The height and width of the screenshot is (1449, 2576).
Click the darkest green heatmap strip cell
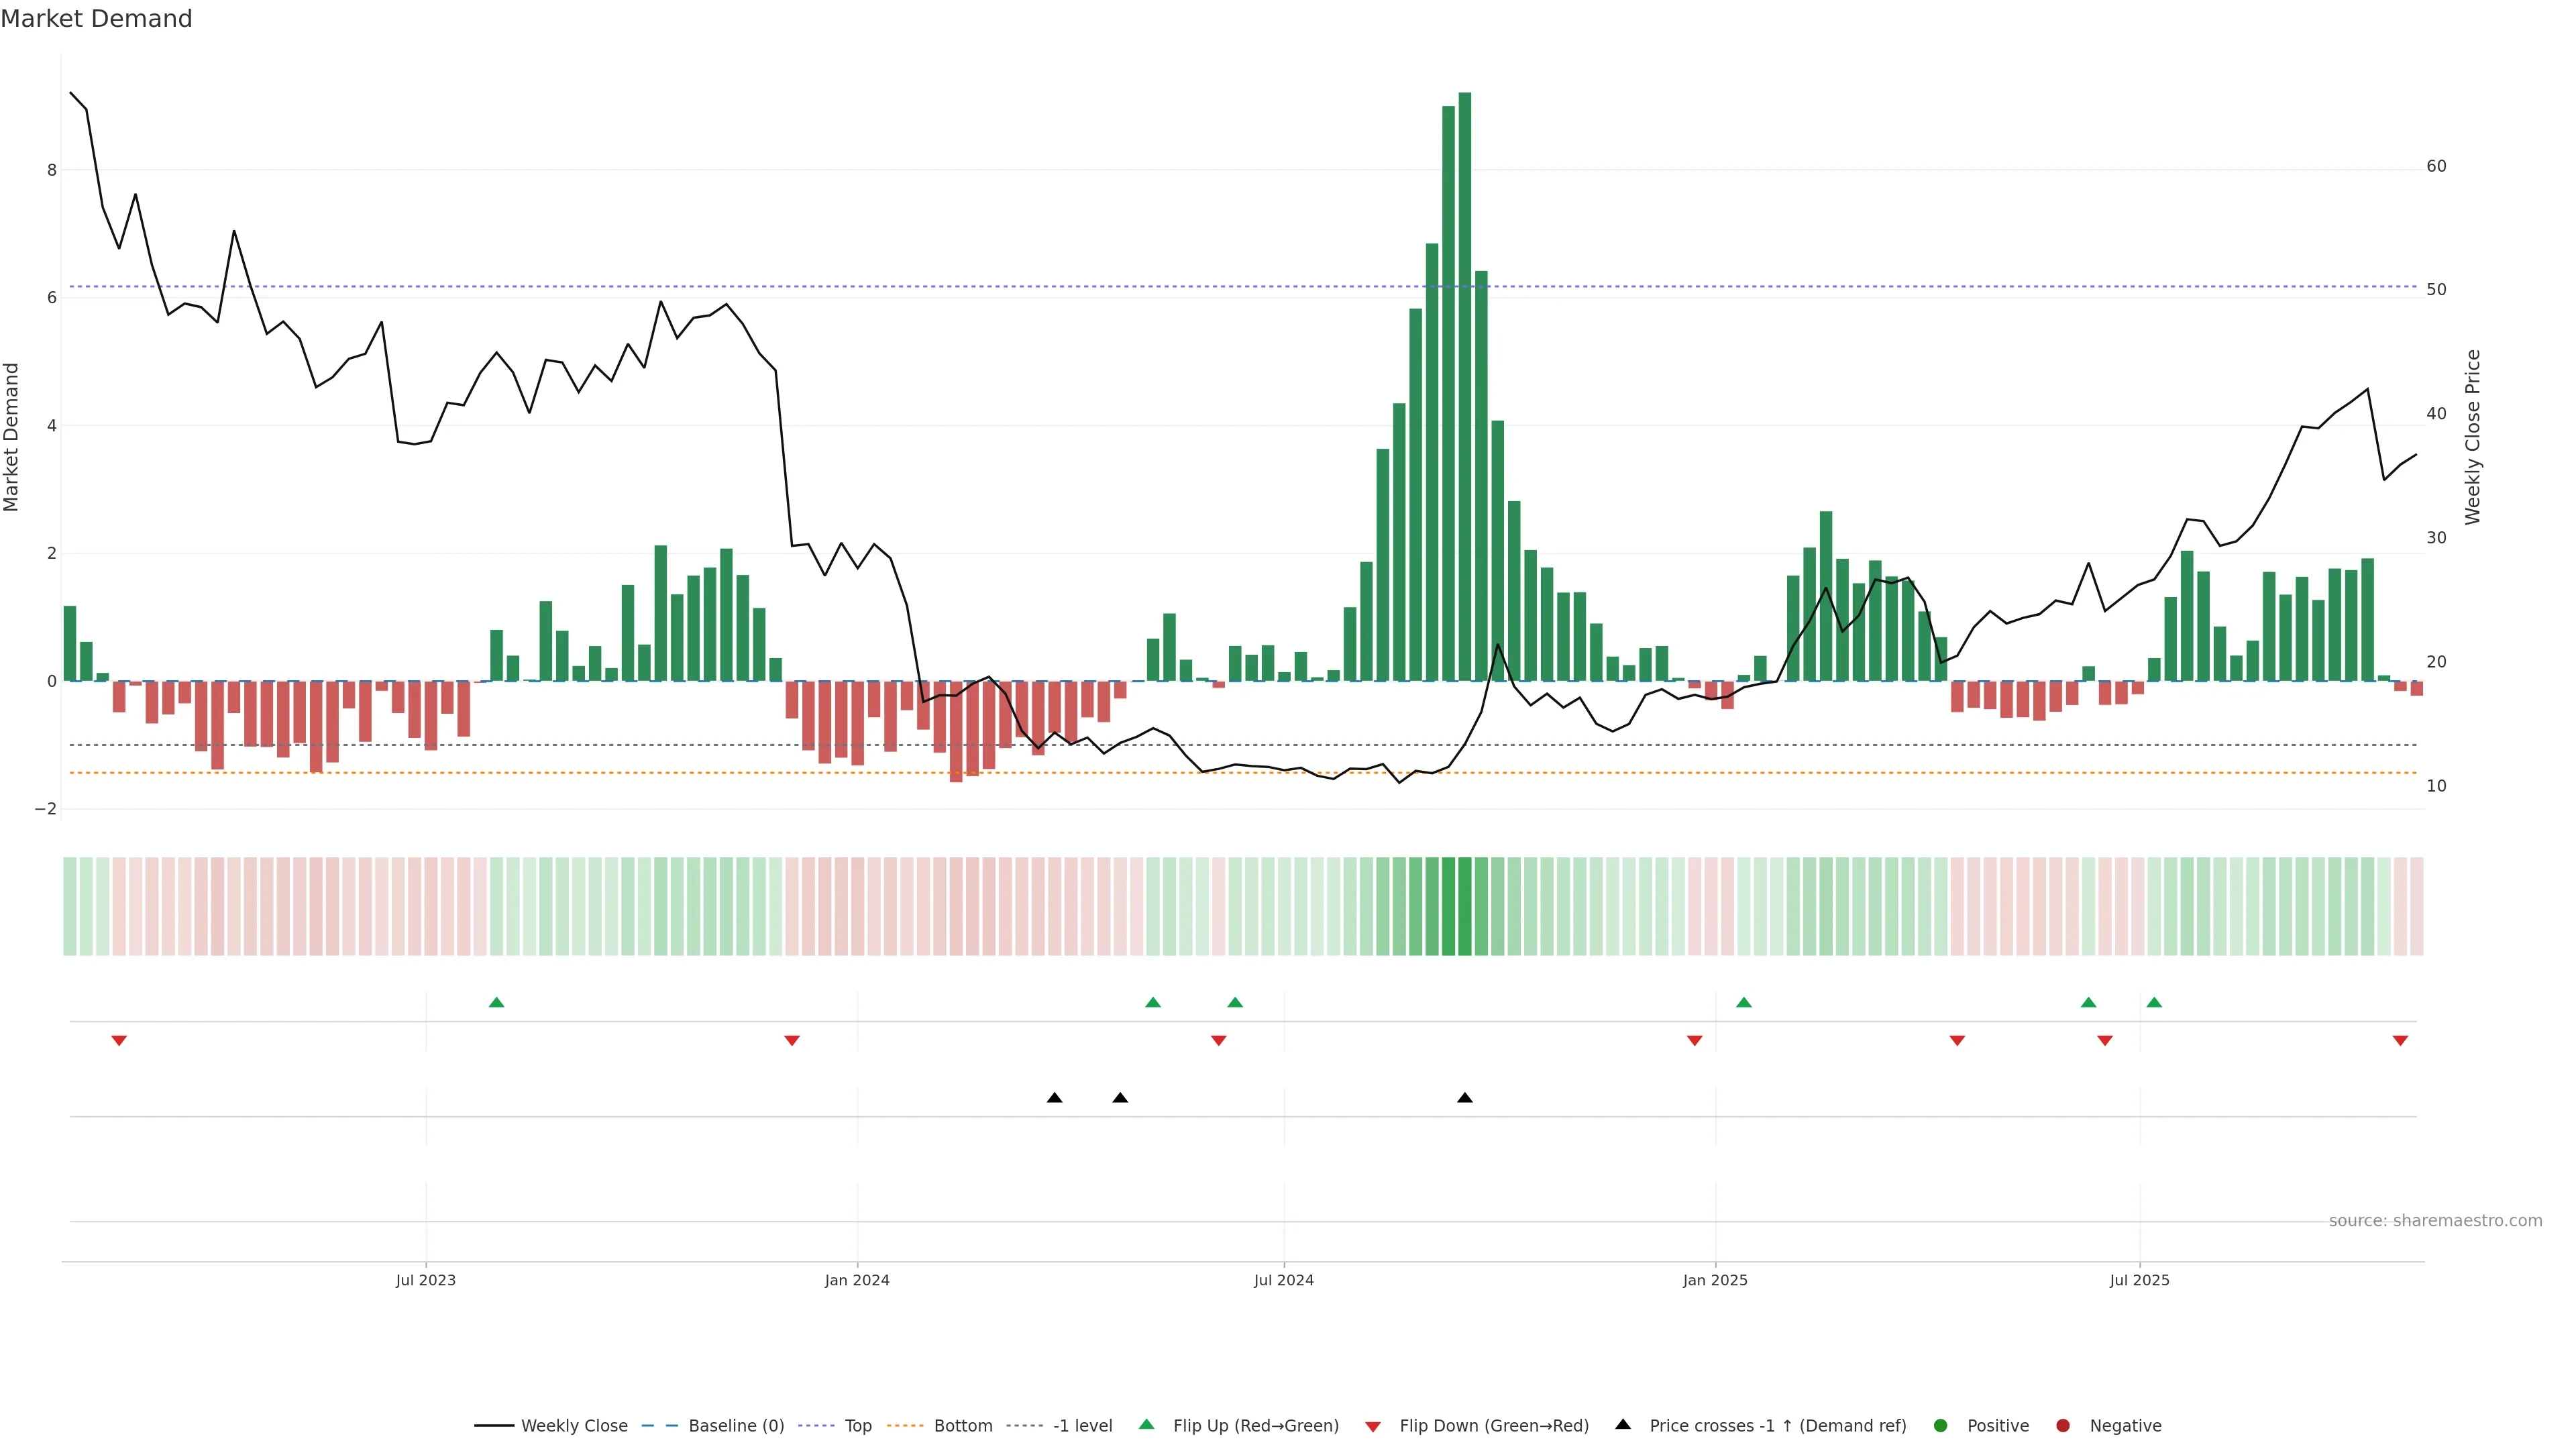point(1465,906)
